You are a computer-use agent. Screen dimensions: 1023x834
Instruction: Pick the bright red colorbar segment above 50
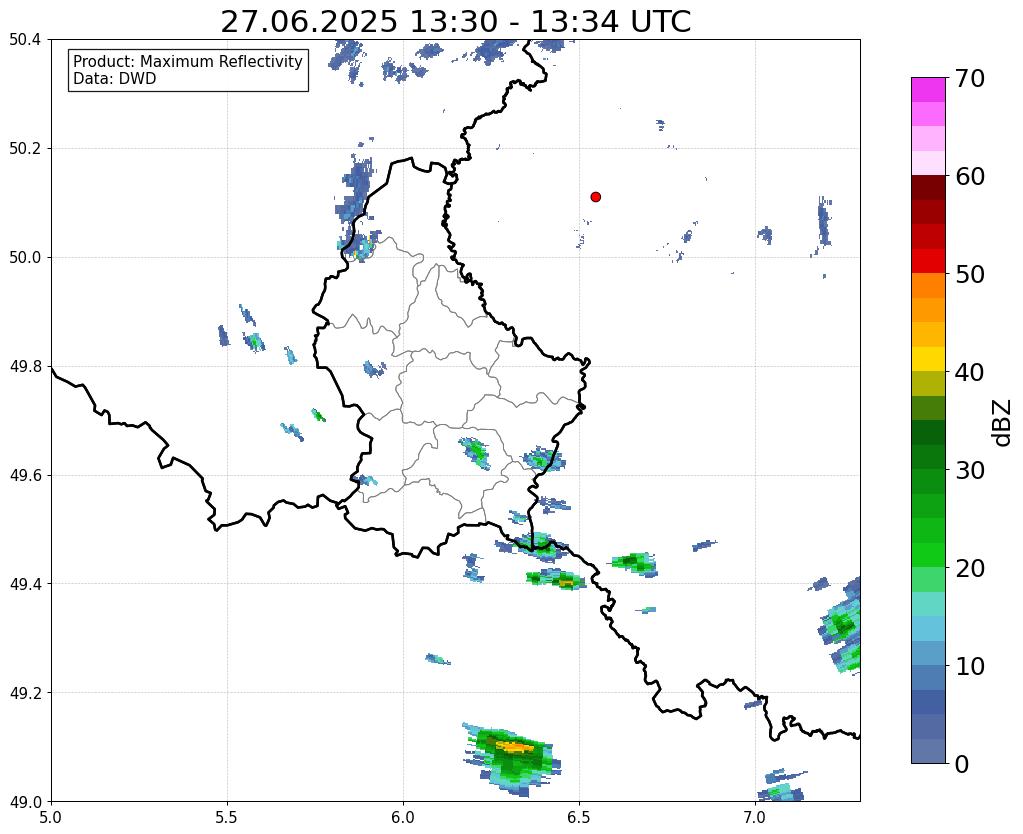tap(928, 261)
